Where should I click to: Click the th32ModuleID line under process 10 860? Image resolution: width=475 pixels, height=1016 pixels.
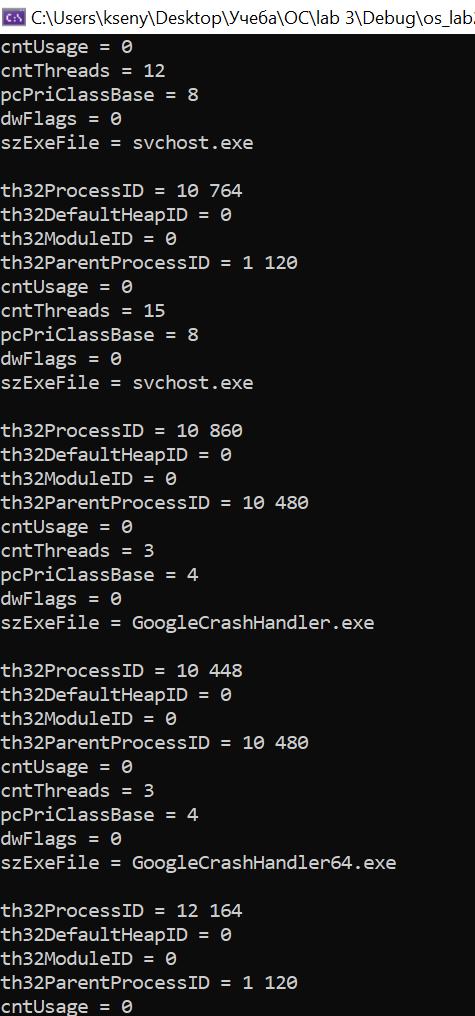(88, 479)
